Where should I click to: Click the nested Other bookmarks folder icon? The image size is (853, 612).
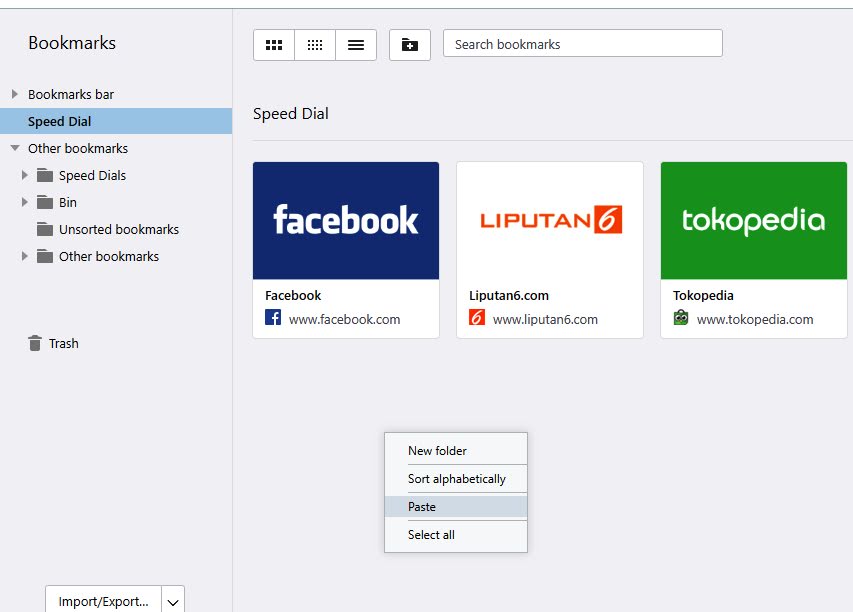tap(45, 256)
